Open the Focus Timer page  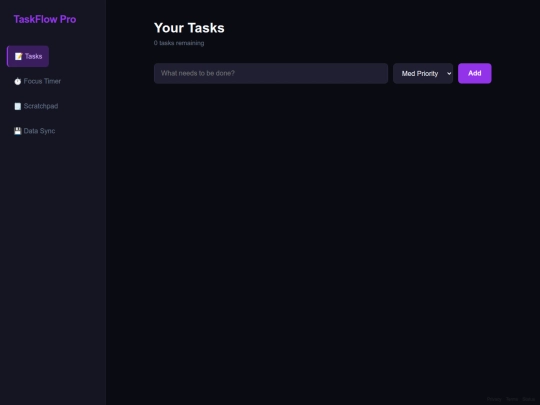coord(37,81)
